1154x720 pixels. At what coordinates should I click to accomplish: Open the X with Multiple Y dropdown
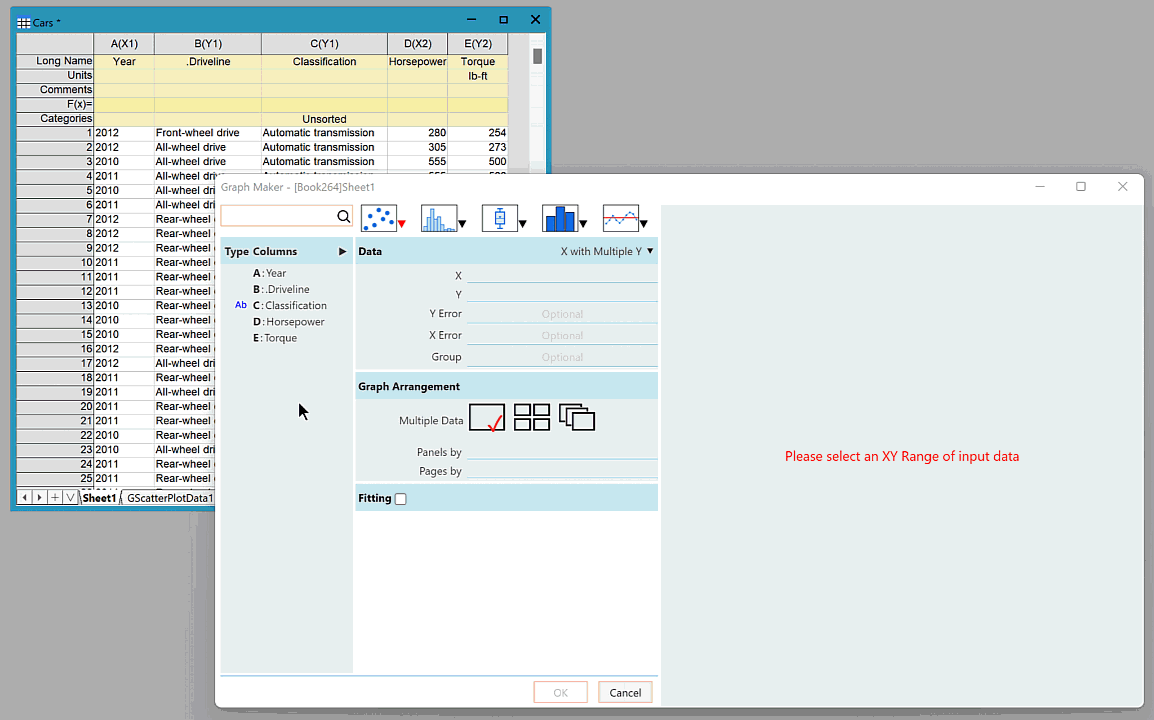(607, 252)
